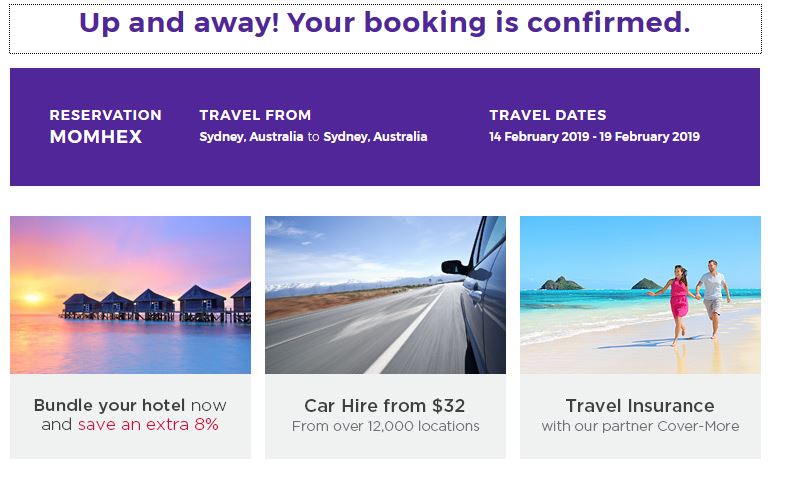Click the TRAVEL FROM label

(x=255, y=115)
